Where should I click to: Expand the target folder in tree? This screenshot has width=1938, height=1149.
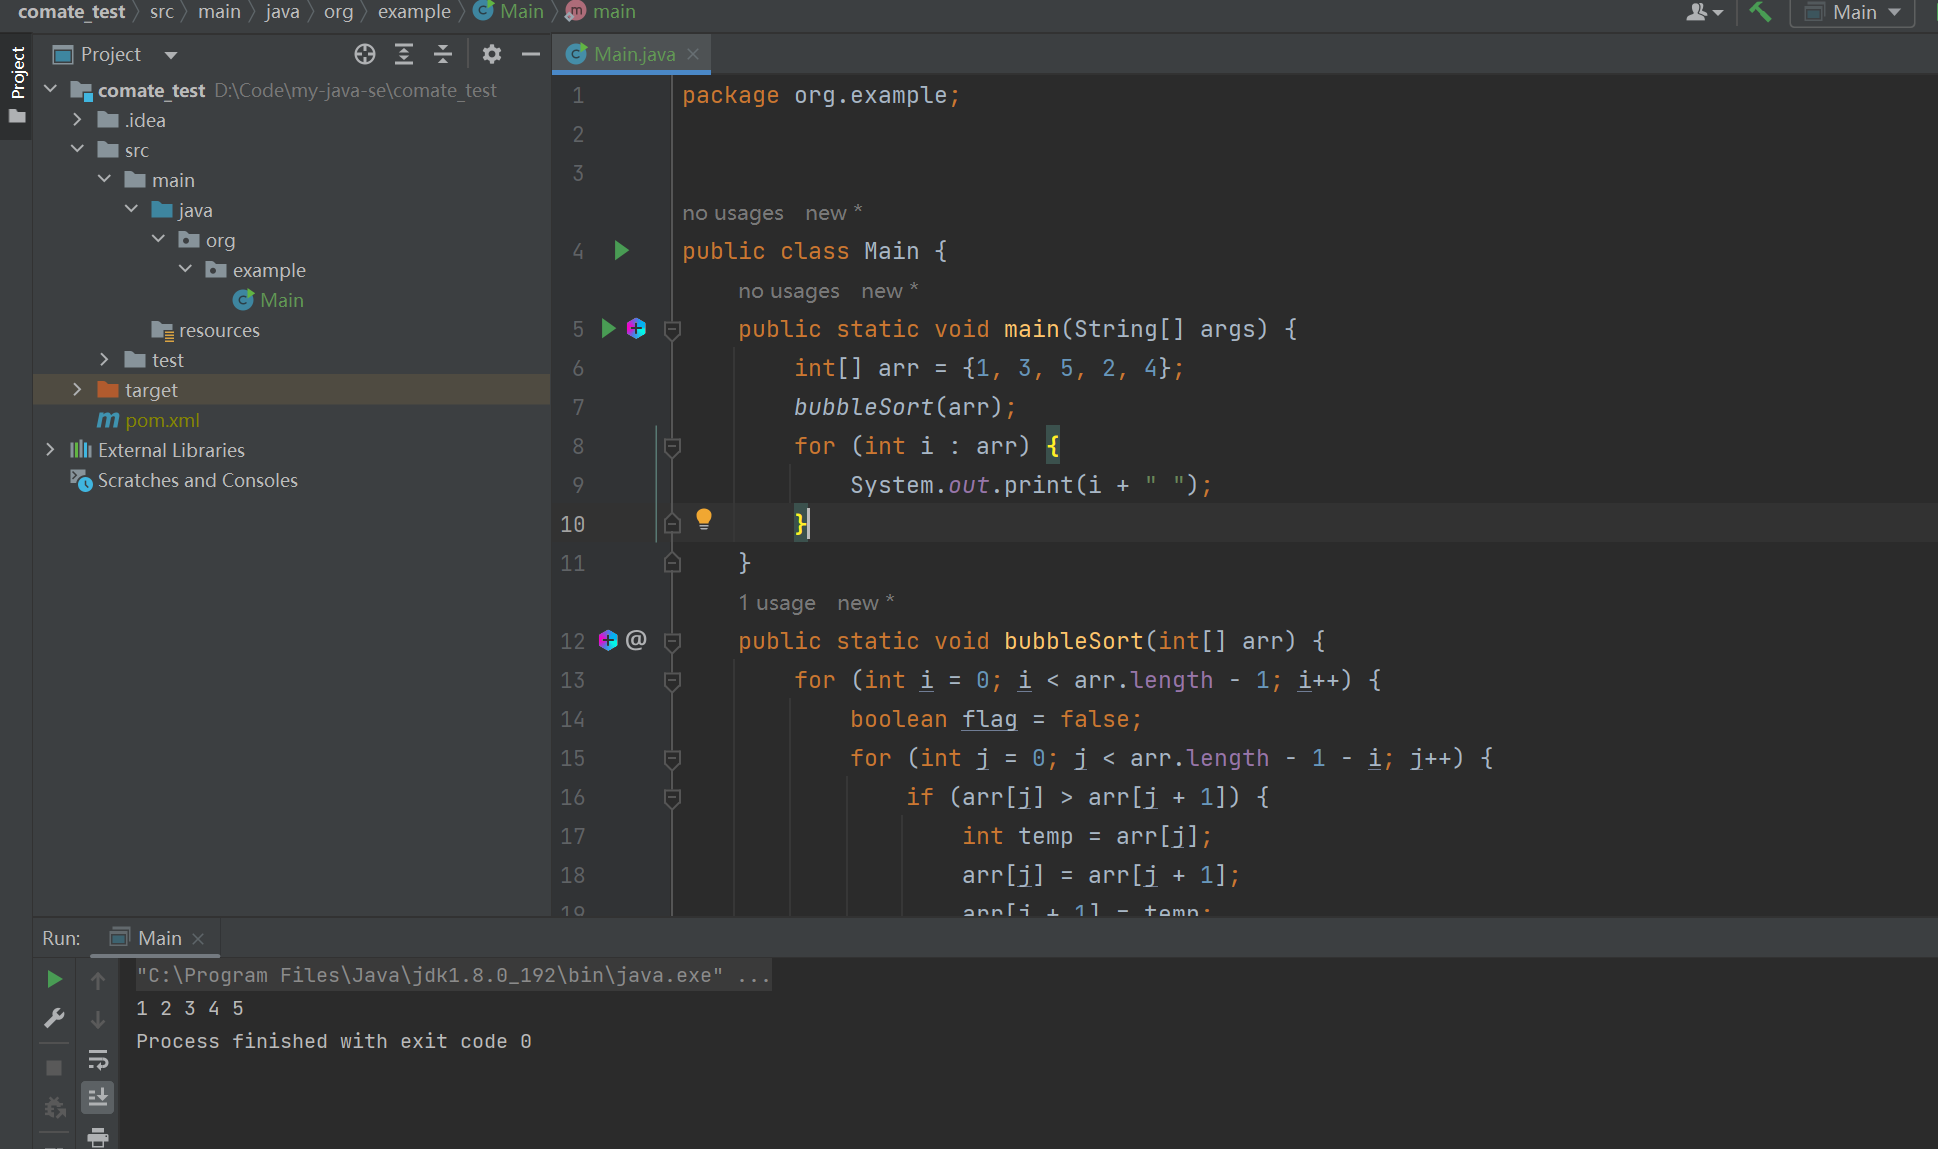point(77,390)
